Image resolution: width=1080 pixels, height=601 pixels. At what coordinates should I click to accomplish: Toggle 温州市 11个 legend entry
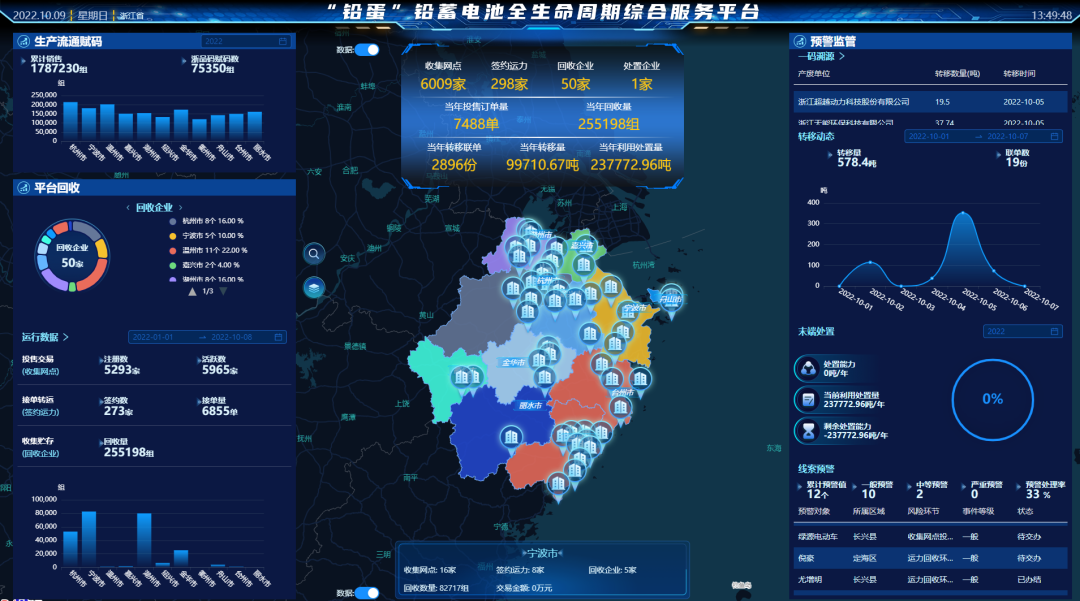point(208,251)
